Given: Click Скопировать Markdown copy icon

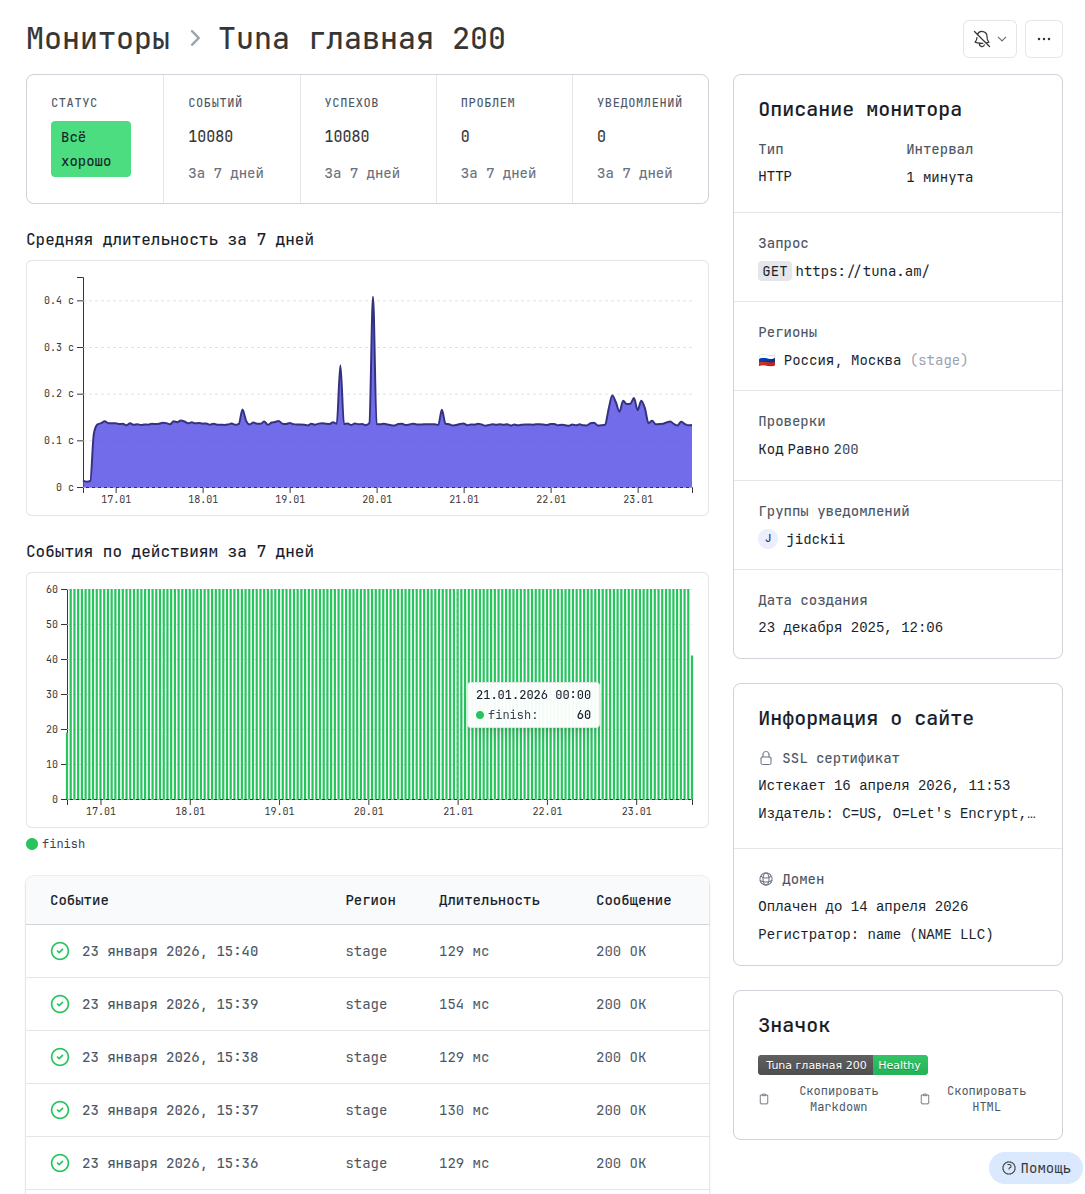Looking at the screenshot, I should [x=765, y=1099].
